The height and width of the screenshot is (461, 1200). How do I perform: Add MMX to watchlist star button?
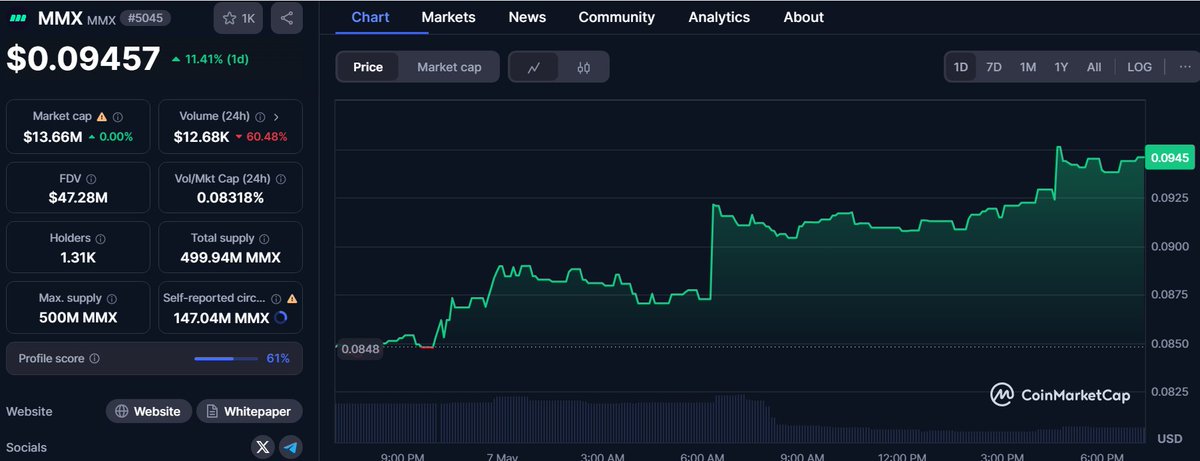point(238,18)
